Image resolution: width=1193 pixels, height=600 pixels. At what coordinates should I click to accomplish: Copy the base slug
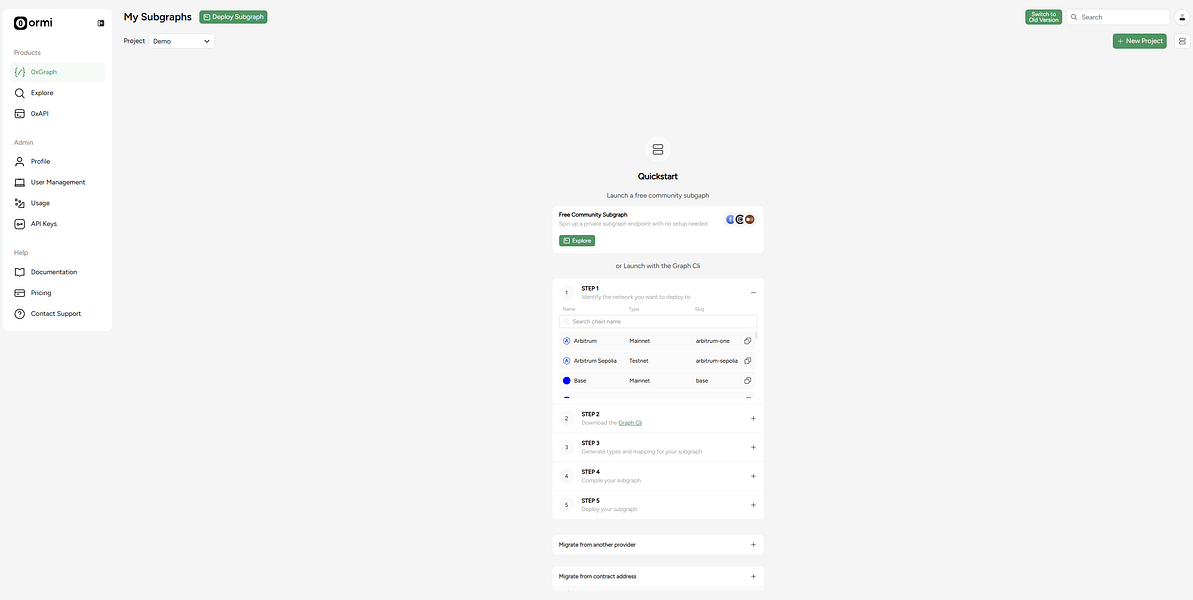point(748,380)
